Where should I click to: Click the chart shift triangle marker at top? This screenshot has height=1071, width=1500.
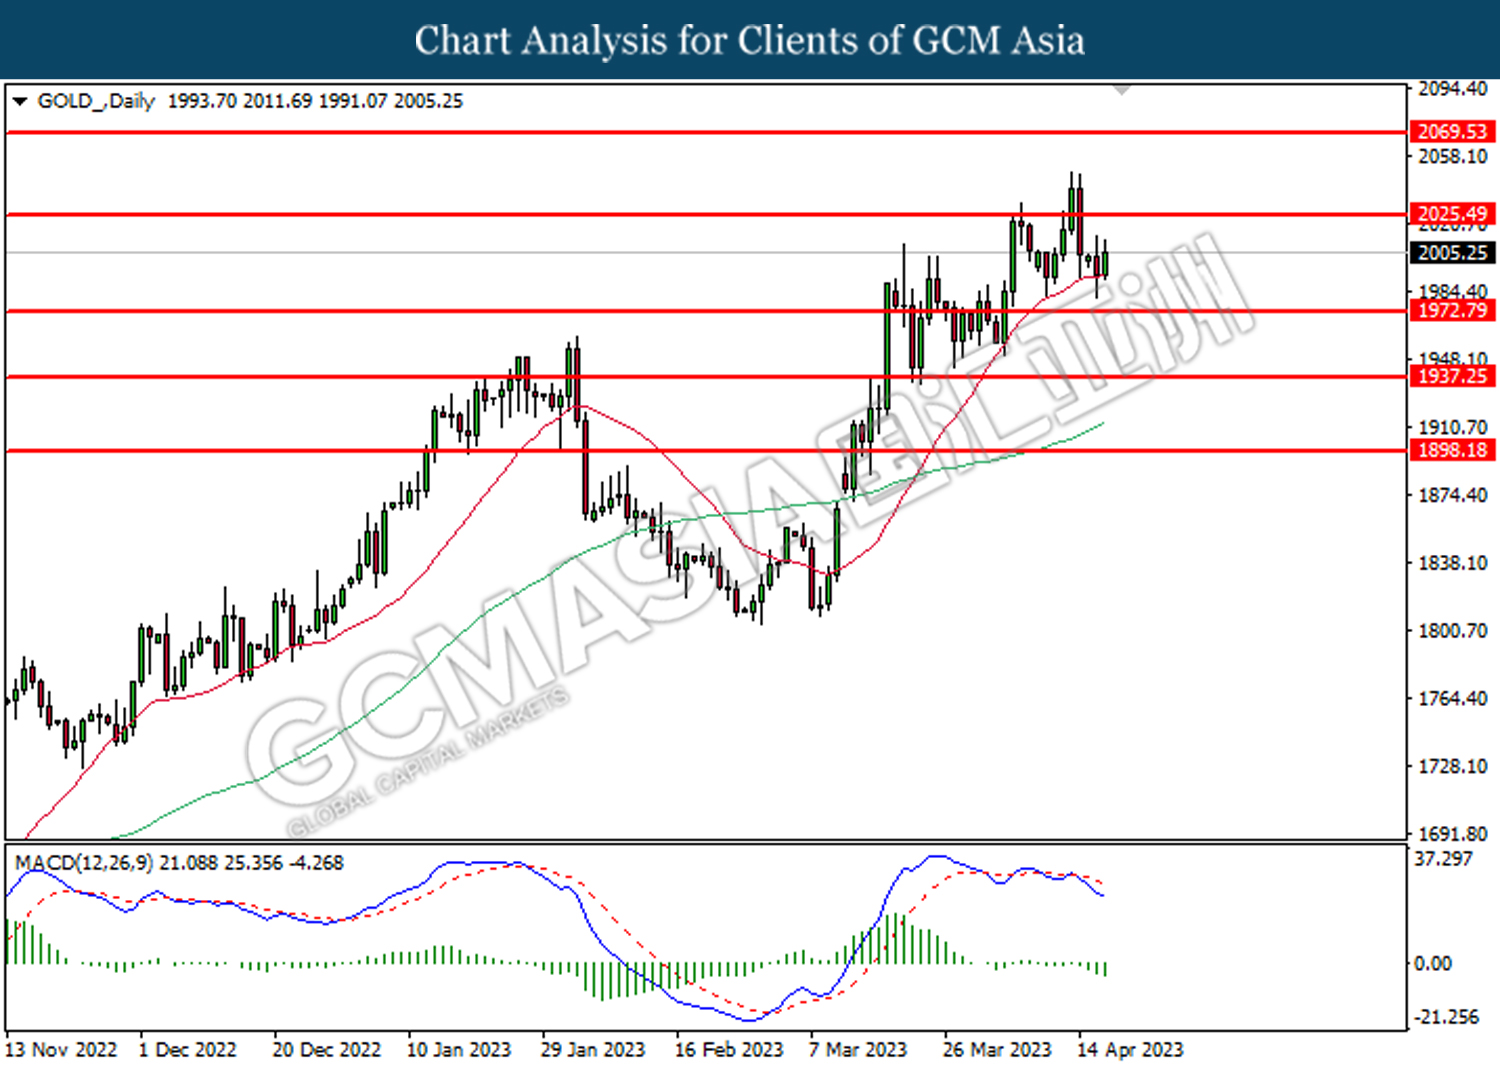pos(1122,90)
